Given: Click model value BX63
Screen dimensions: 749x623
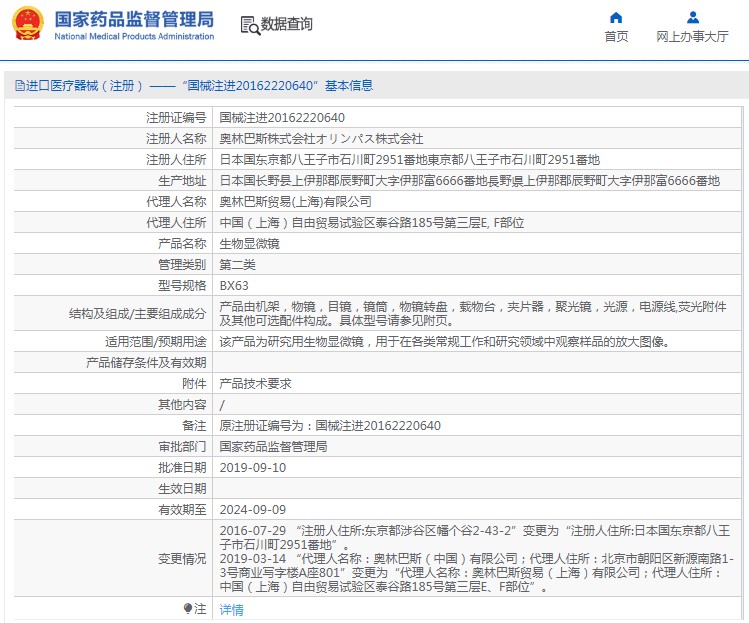Looking at the screenshot, I should pos(234,286).
